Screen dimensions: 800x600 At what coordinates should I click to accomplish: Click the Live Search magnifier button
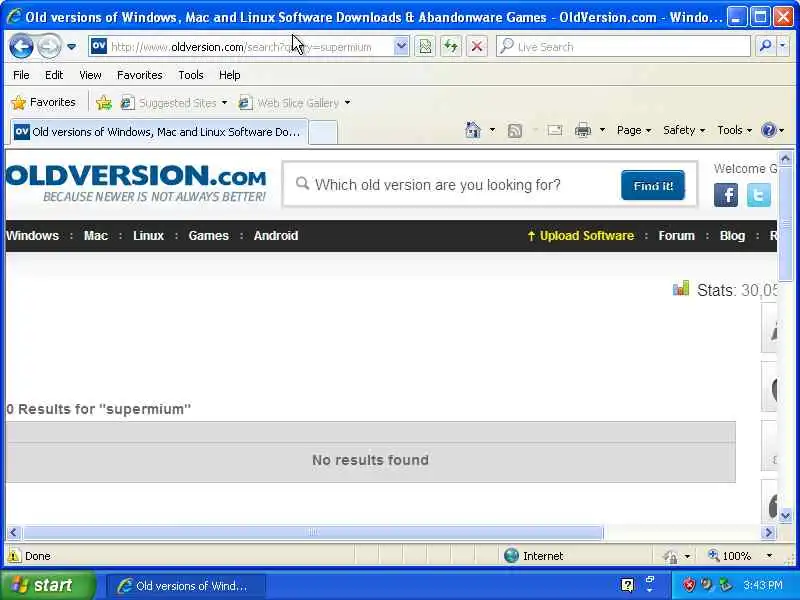click(x=765, y=46)
